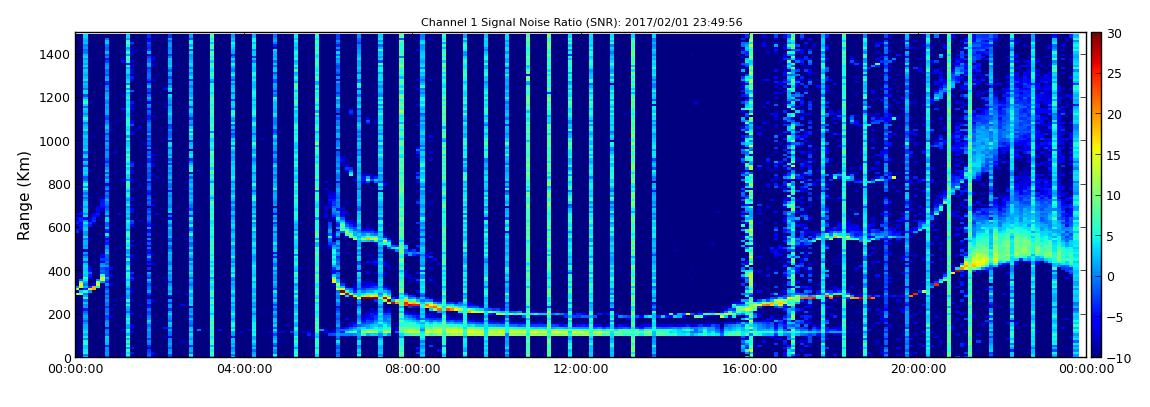Click the 200 range tick label
The width and height of the screenshot is (1150, 407).
[59, 315]
